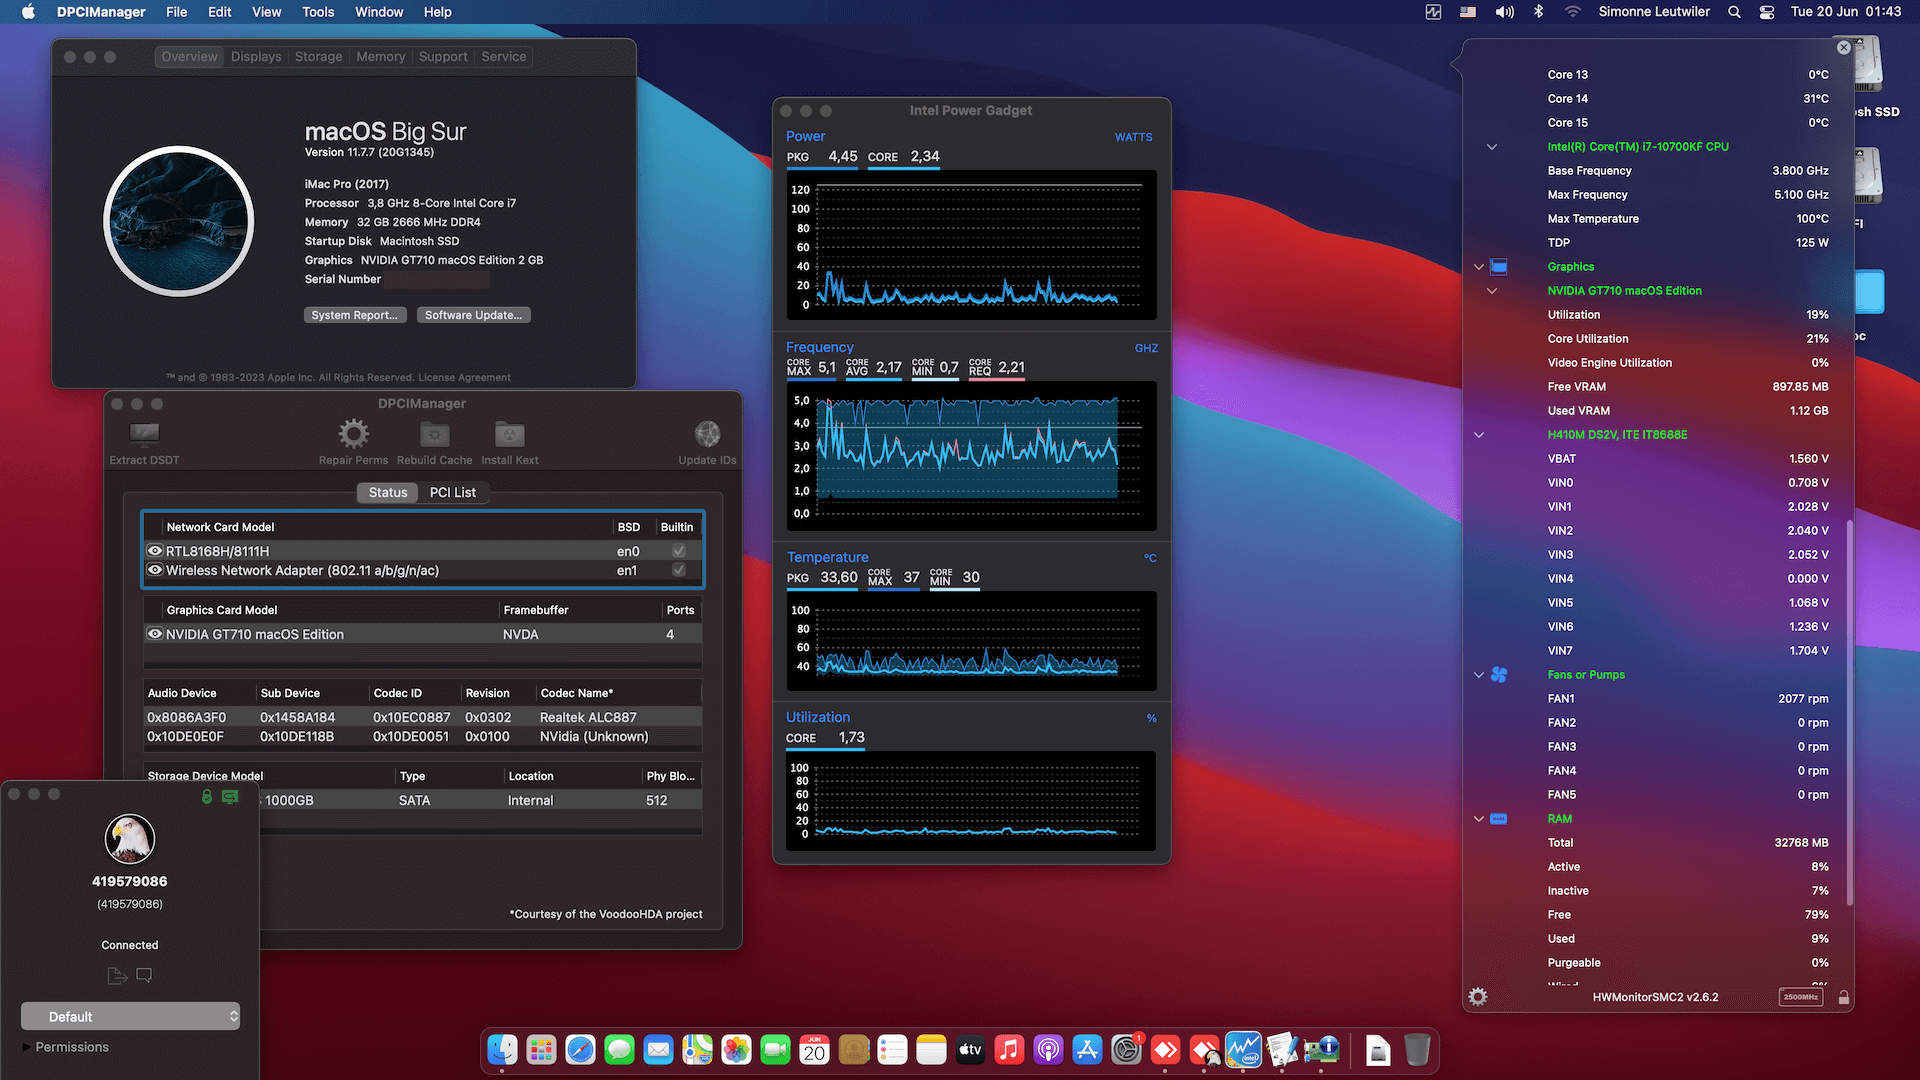Collapse the RAM group
1920x1080 pixels.
point(1478,819)
